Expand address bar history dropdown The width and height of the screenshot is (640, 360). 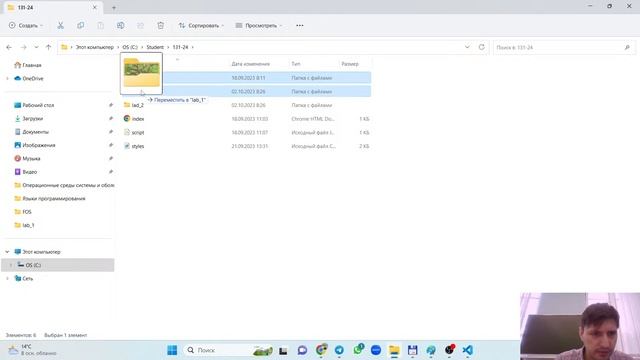coord(467,47)
